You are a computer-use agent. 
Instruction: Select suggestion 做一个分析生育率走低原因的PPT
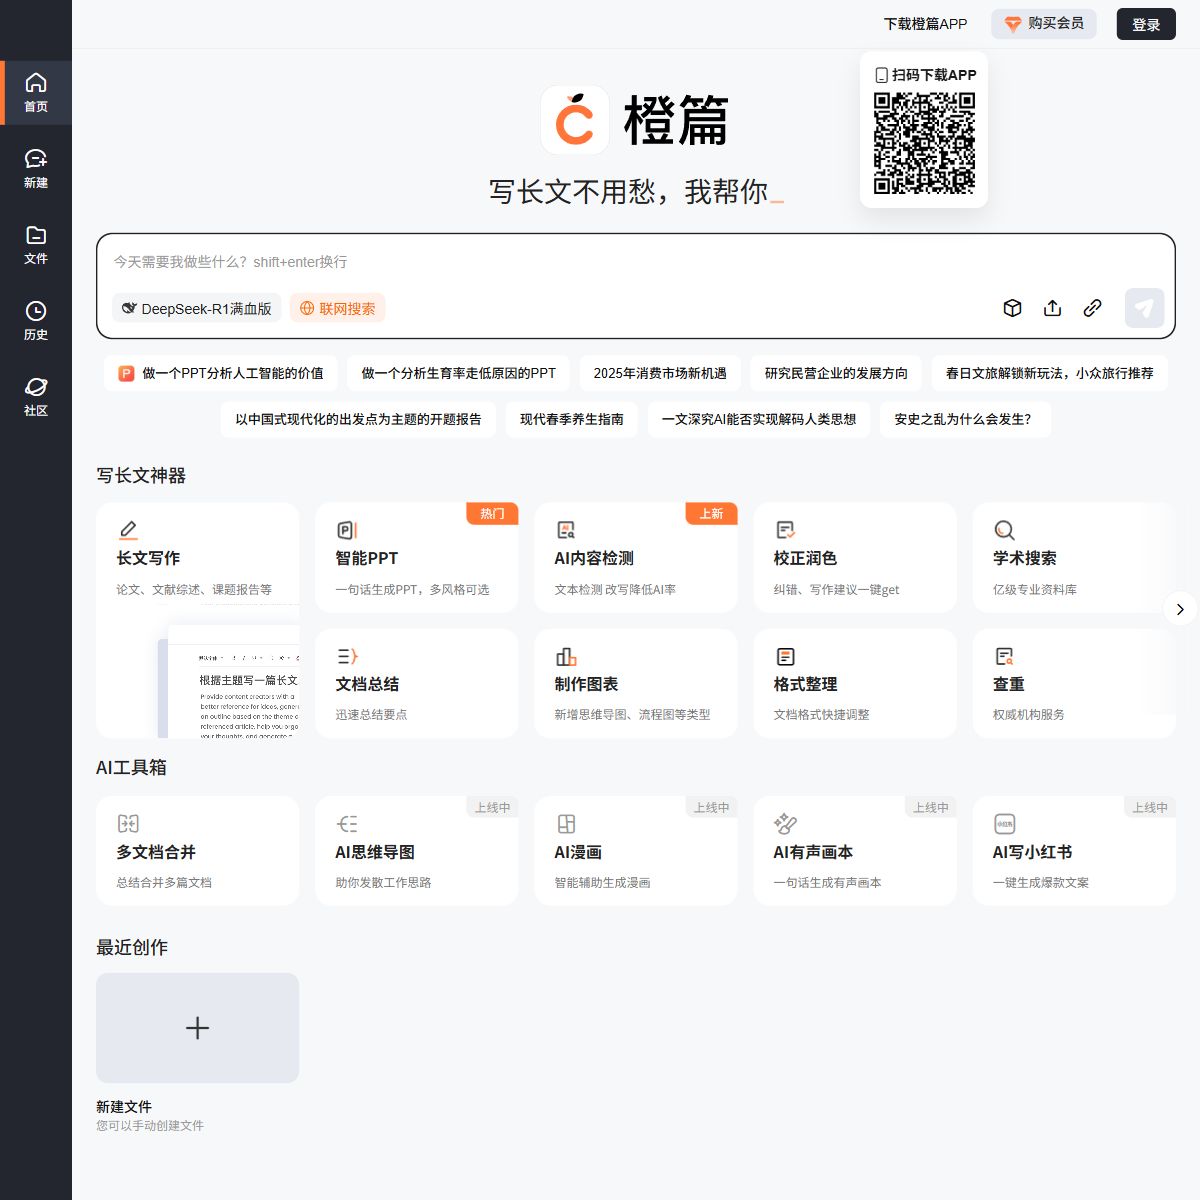[x=458, y=373]
